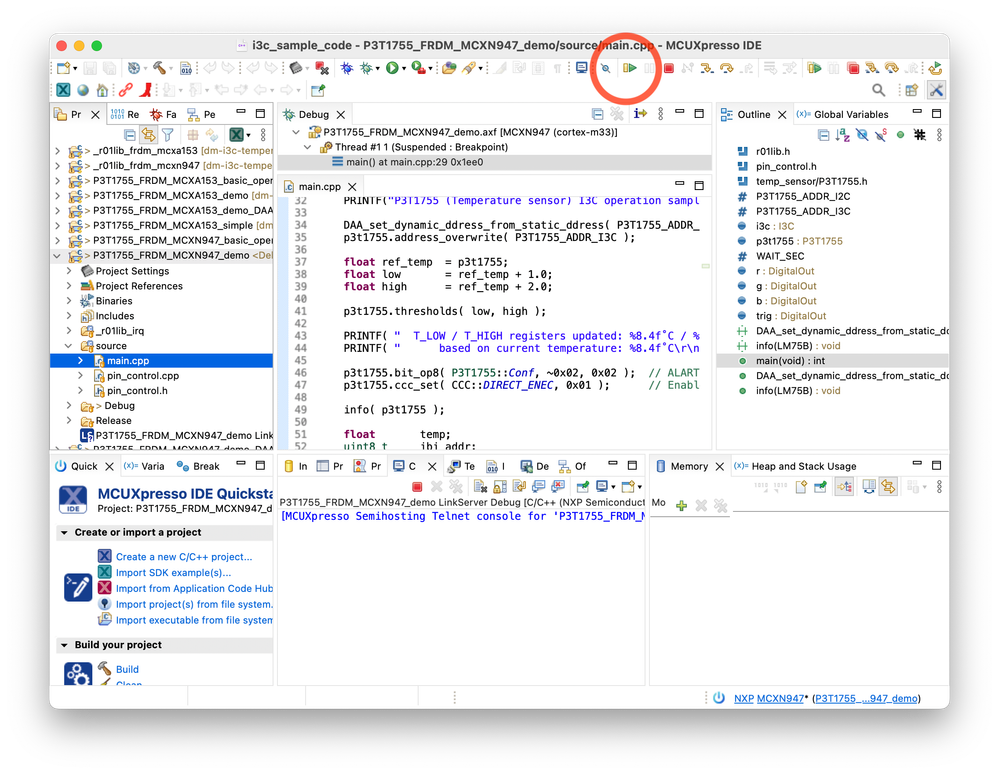Screen dimensions: 999x774
Task: Switch to the Registers tab
Action: (x=125, y=115)
